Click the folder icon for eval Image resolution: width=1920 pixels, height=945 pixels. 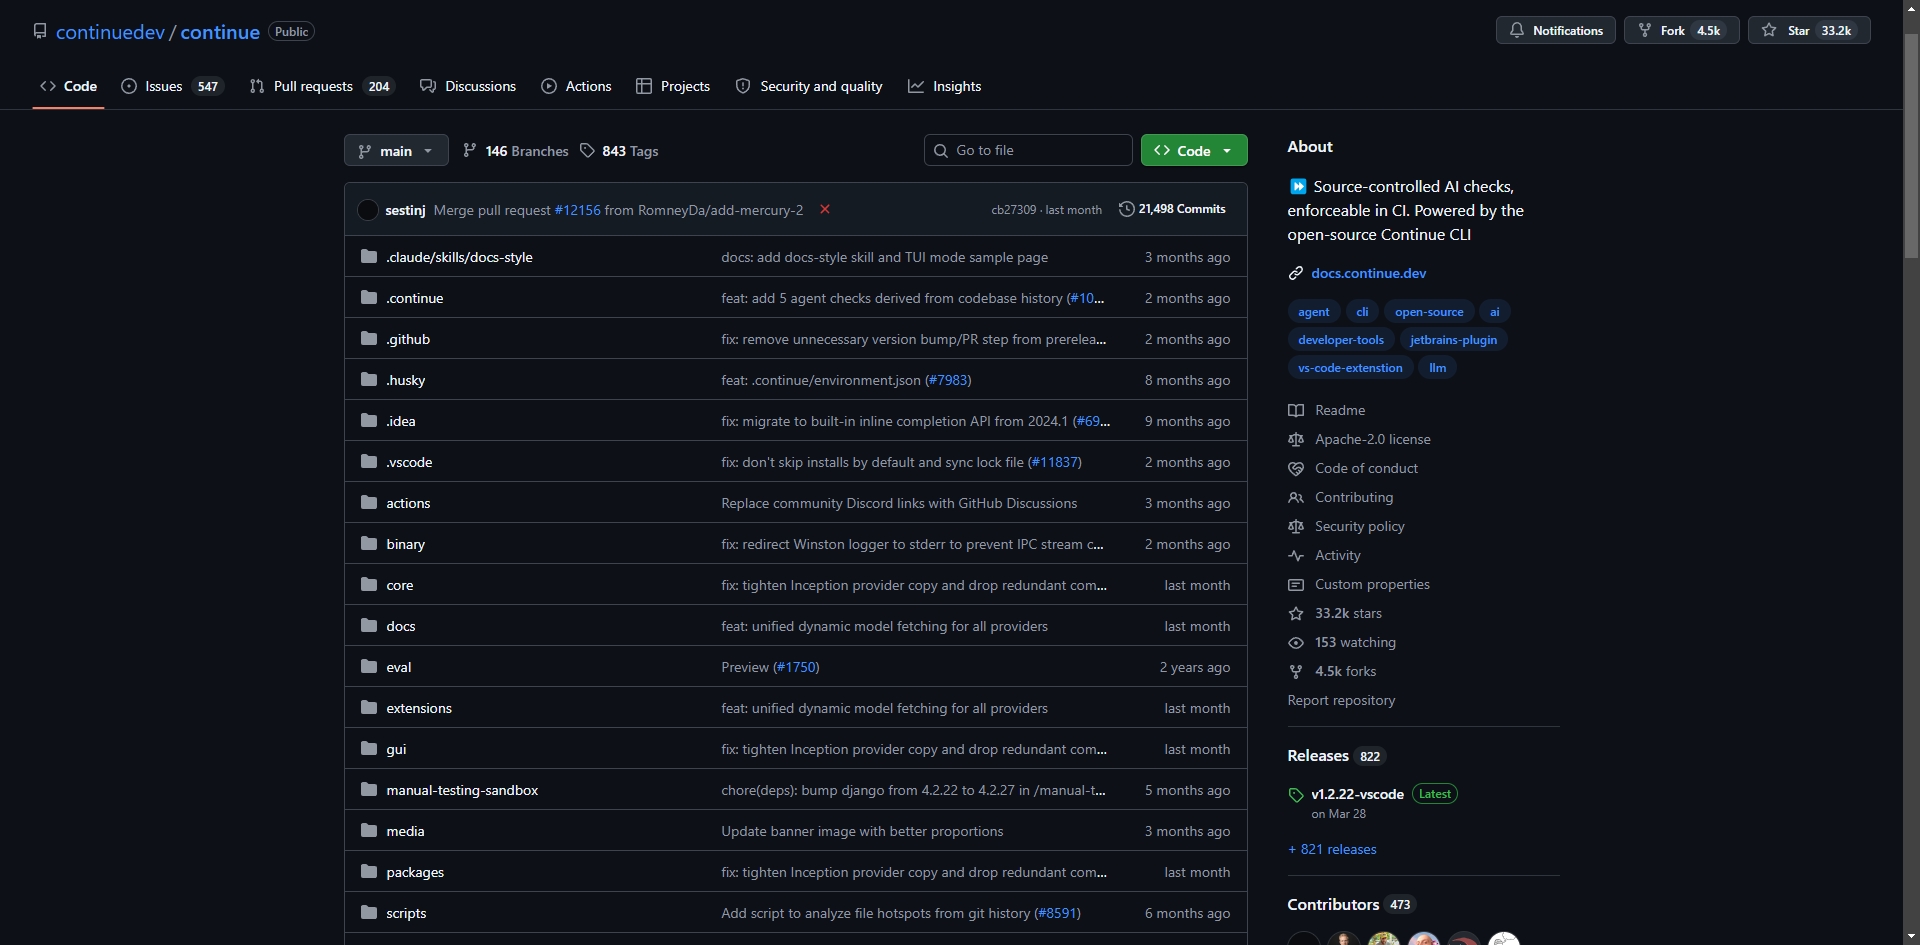[369, 667]
